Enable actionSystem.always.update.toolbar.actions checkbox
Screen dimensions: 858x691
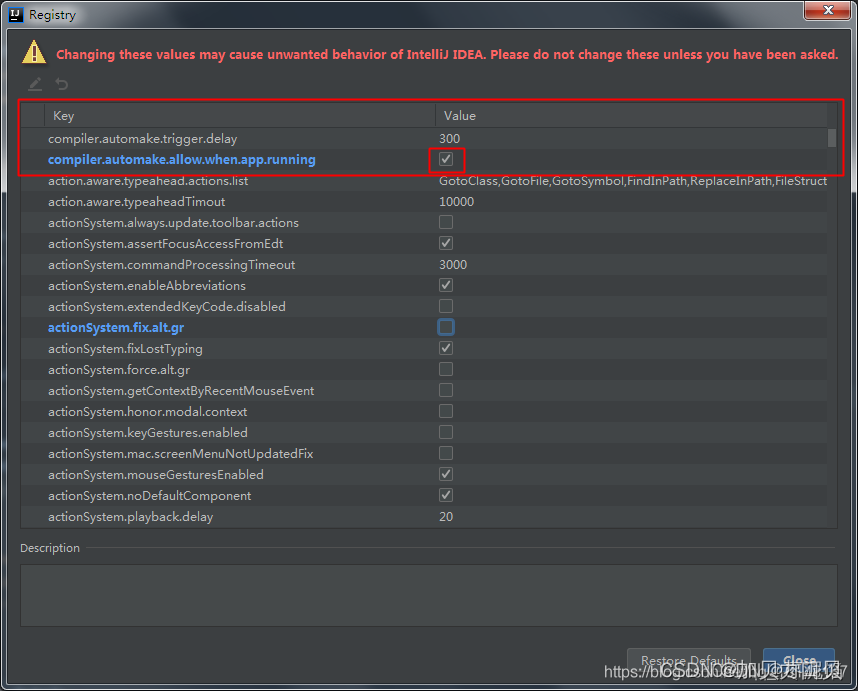click(446, 222)
